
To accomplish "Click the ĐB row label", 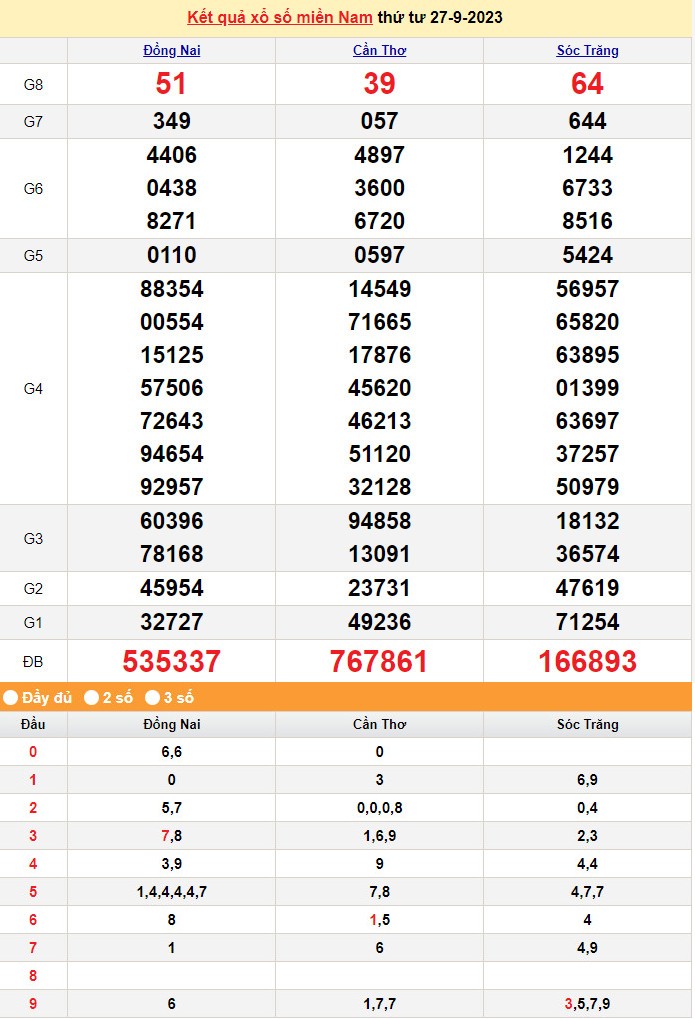I will pos(33,662).
